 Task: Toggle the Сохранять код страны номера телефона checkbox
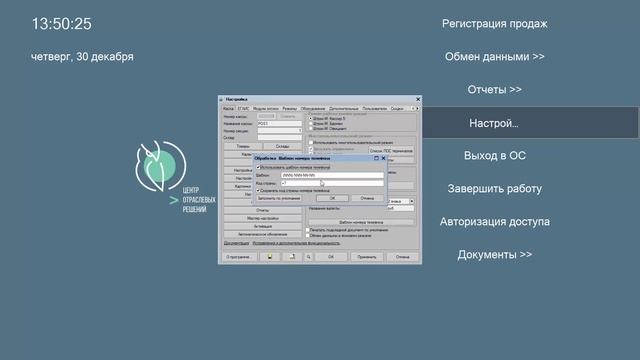258,191
